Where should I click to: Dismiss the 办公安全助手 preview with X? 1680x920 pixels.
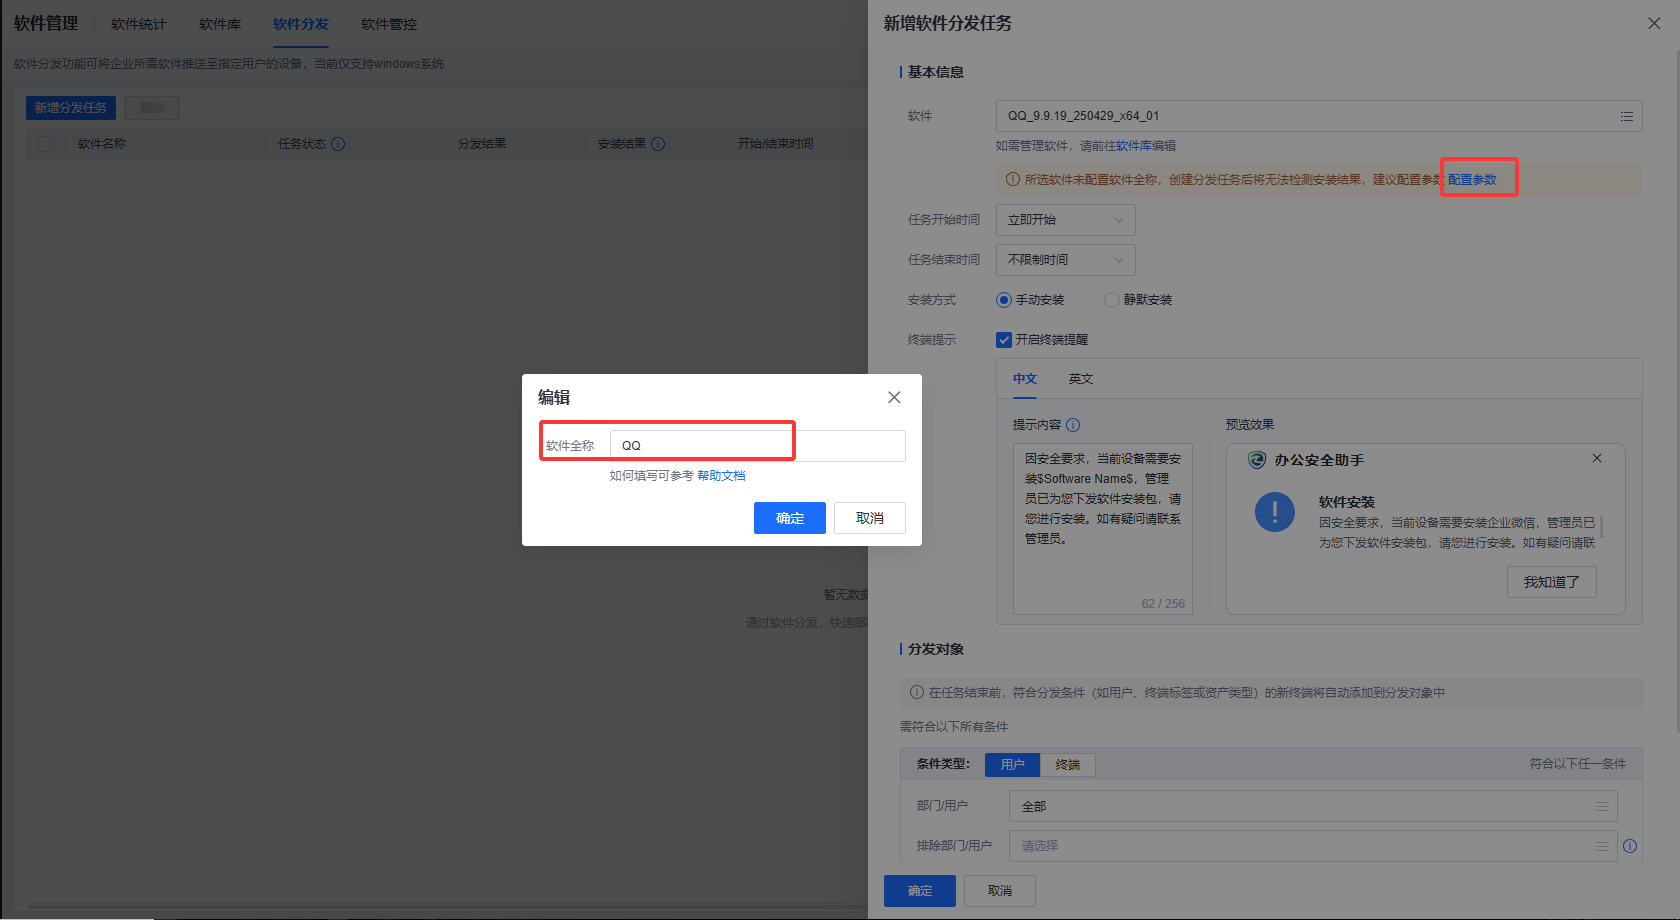(x=1597, y=458)
